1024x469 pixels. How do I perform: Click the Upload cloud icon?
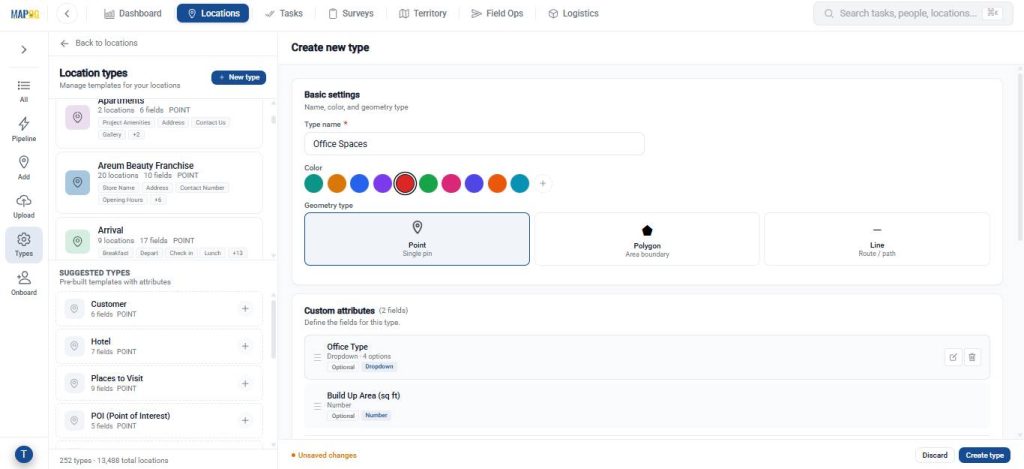pos(24,201)
